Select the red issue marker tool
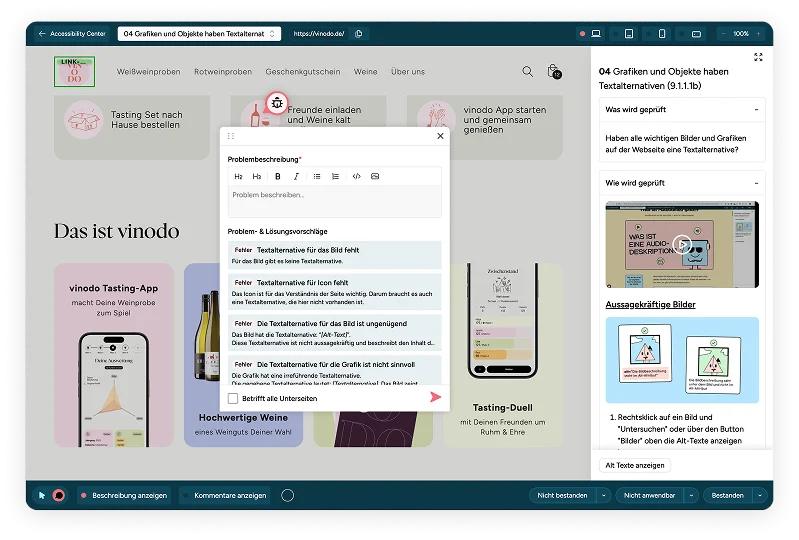 pyautogui.click(x=59, y=495)
